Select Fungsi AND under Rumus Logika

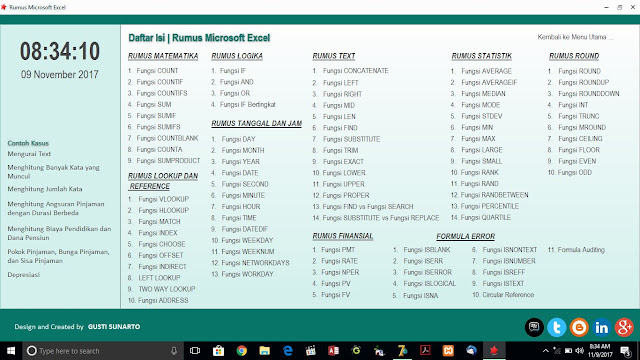point(237,82)
